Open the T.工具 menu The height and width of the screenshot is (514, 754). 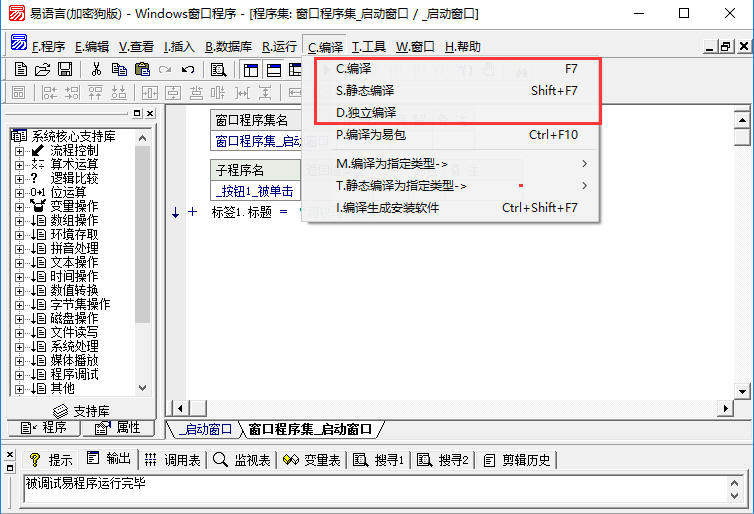(x=369, y=47)
